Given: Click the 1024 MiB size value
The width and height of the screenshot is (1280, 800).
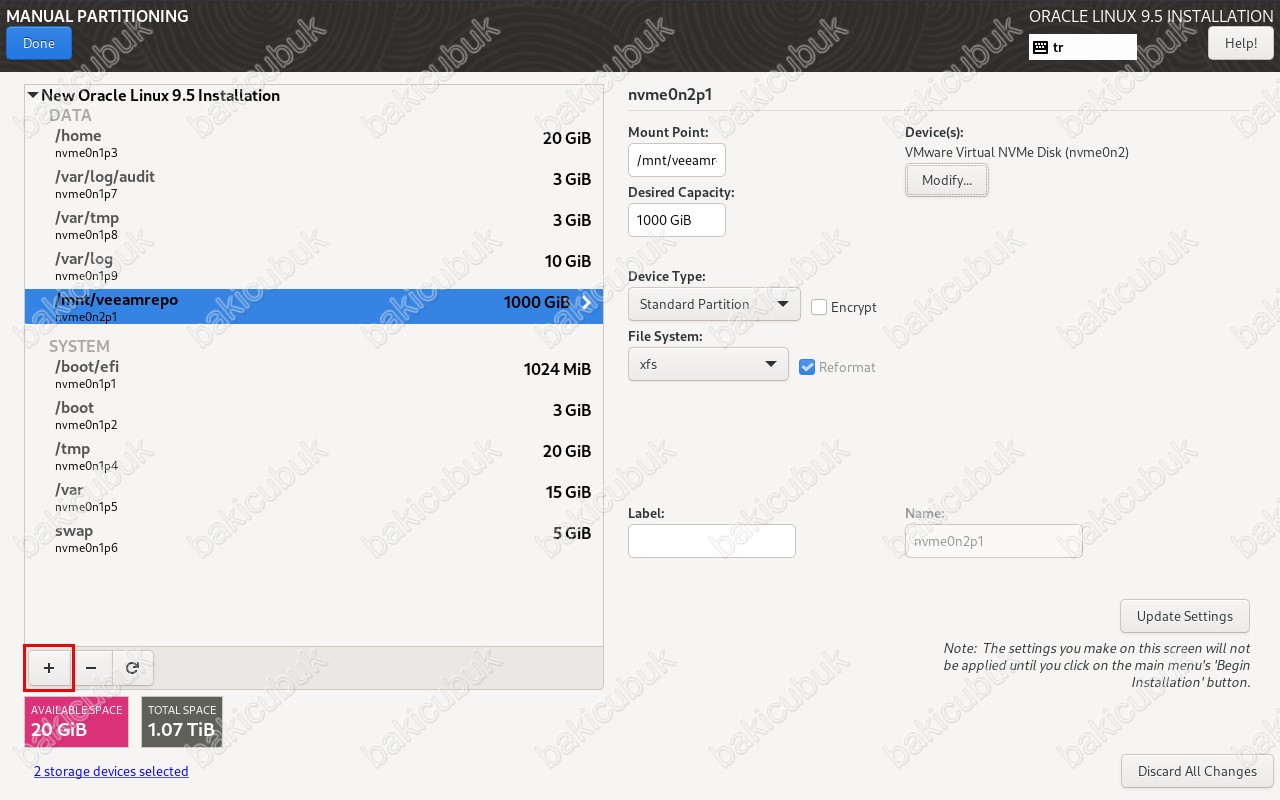Looking at the screenshot, I should pos(557,369).
